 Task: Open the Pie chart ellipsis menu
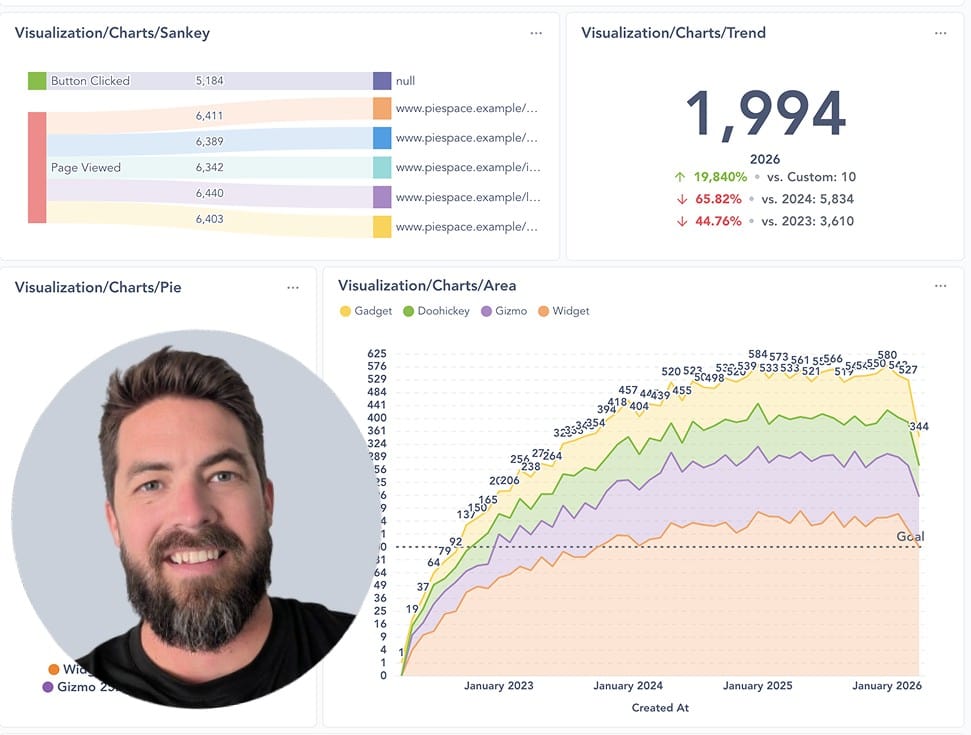click(x=292, y=287)
